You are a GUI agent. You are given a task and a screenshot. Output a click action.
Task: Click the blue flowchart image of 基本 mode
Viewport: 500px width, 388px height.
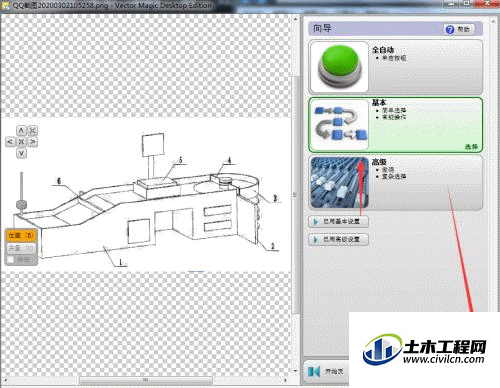(339, 125)
